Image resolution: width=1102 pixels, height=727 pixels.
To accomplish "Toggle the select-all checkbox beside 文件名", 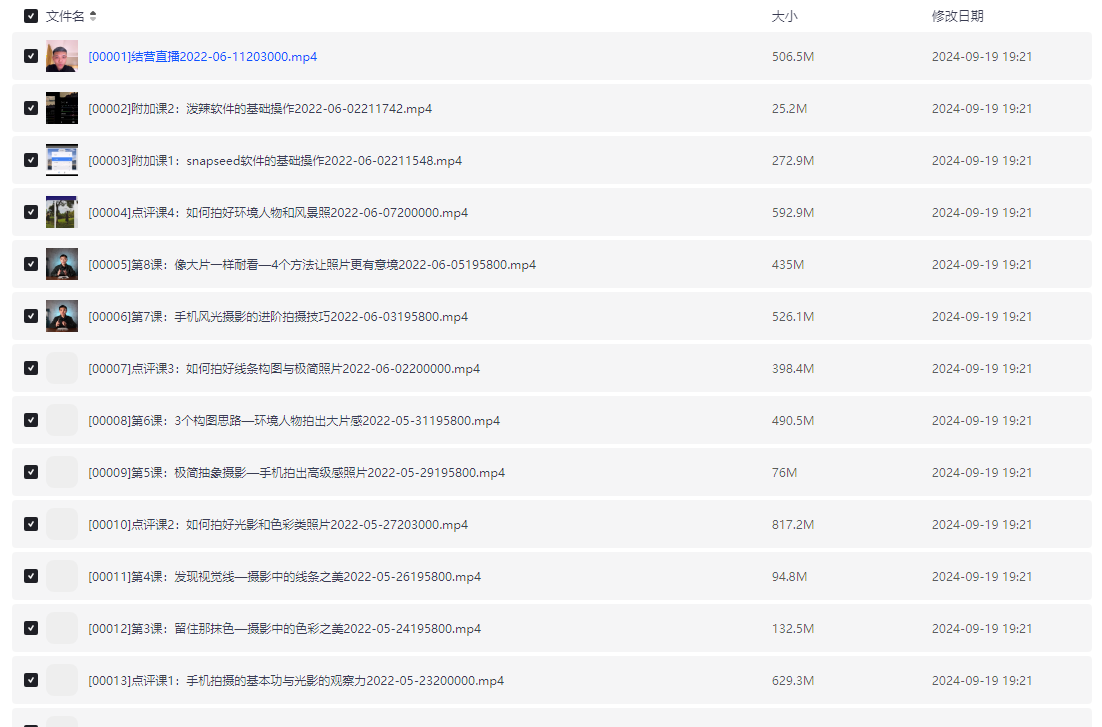I will click(x=31, y=16).
